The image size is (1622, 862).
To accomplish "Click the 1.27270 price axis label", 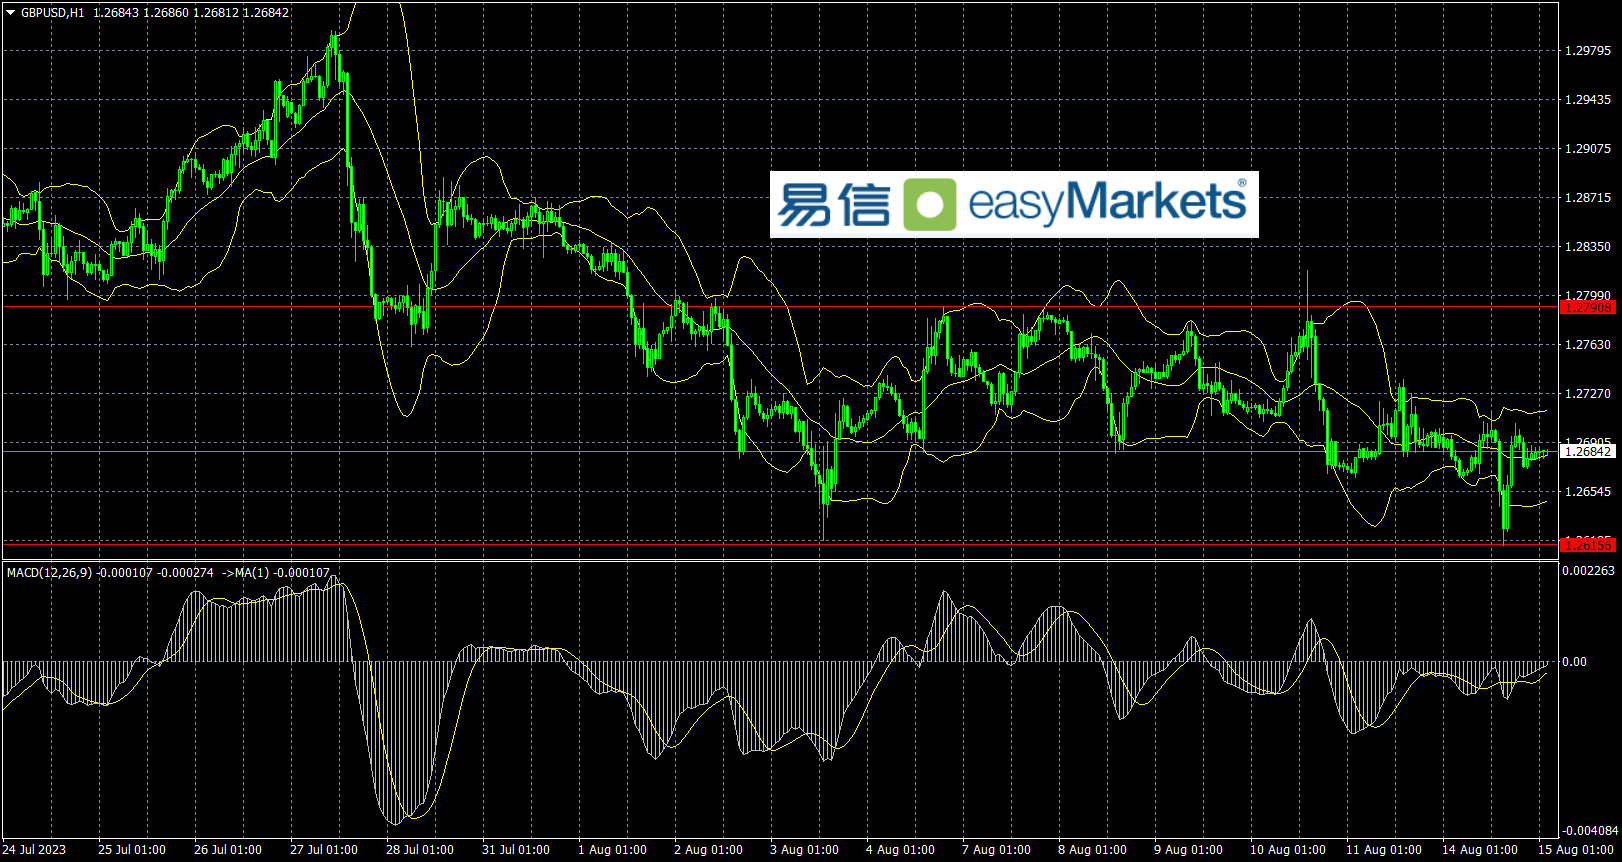I will click(1588, 394).
